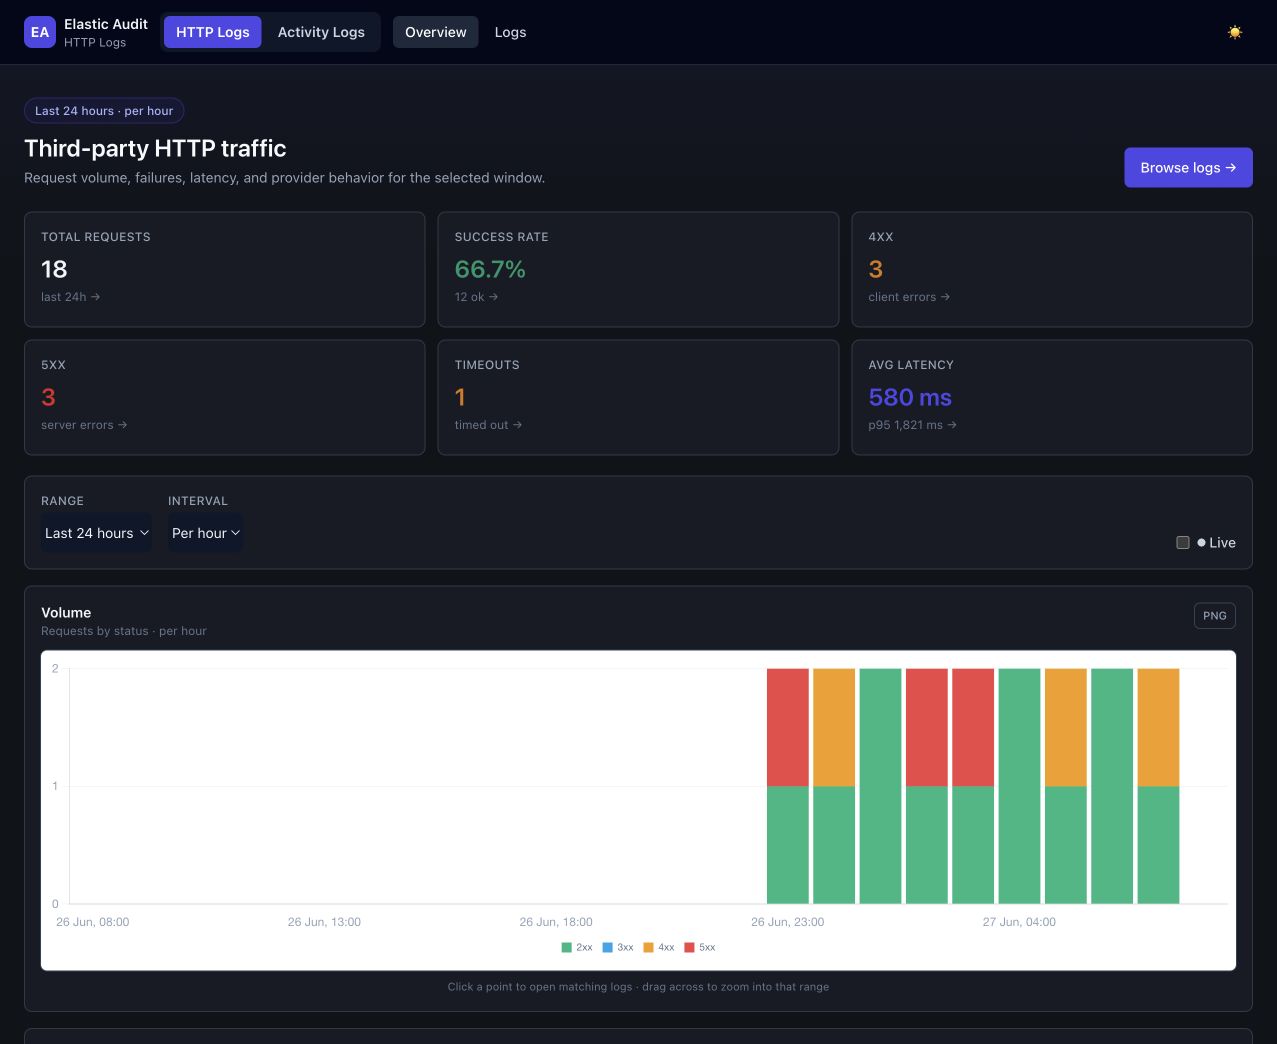Open the '12 ok' link under Success Rate
1277x1044 pixels.
[x=476, y=297]
